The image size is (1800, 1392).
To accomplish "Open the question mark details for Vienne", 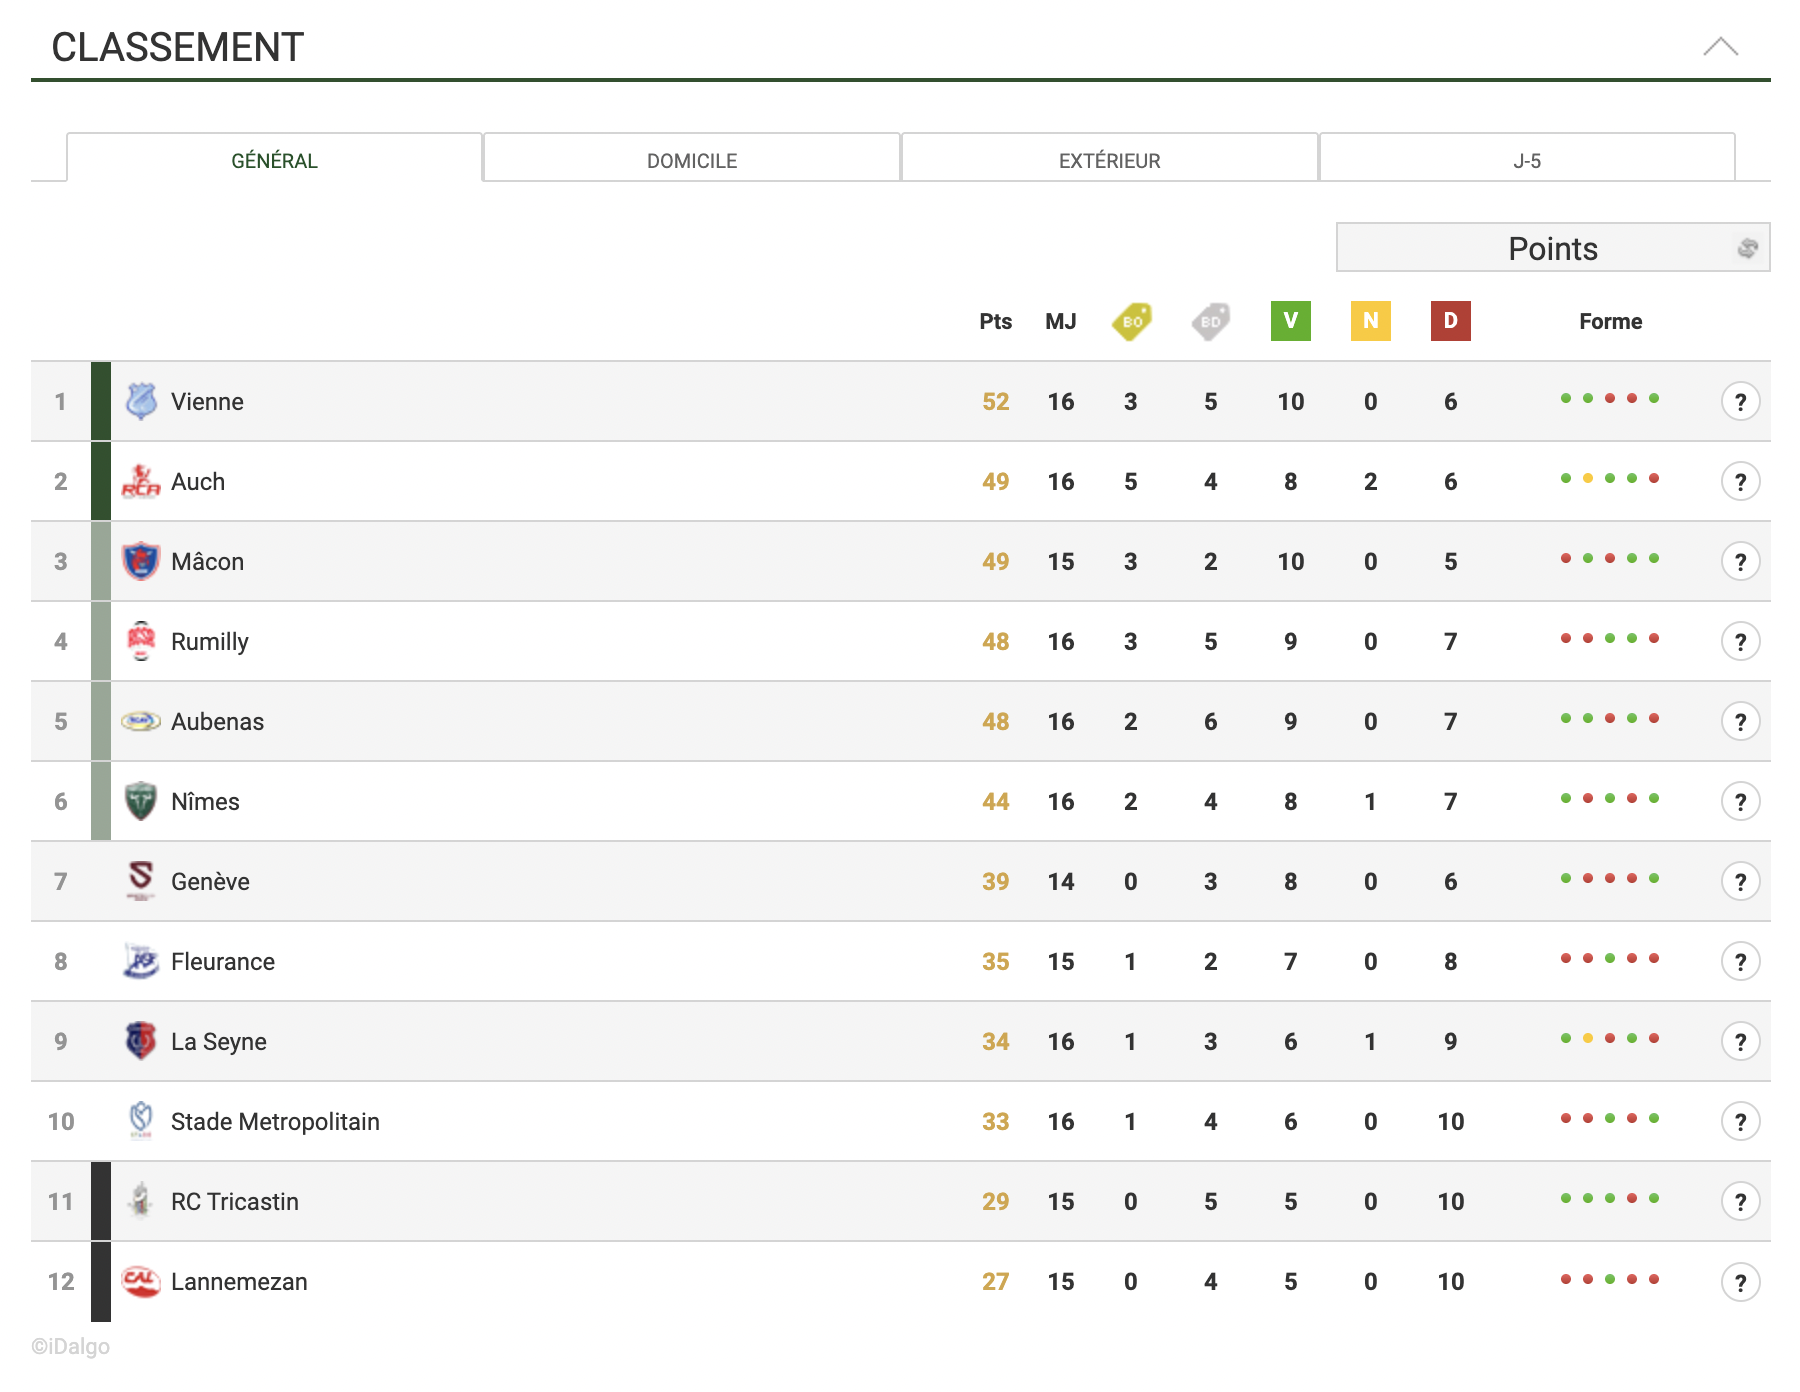I will click(1740, 401).
